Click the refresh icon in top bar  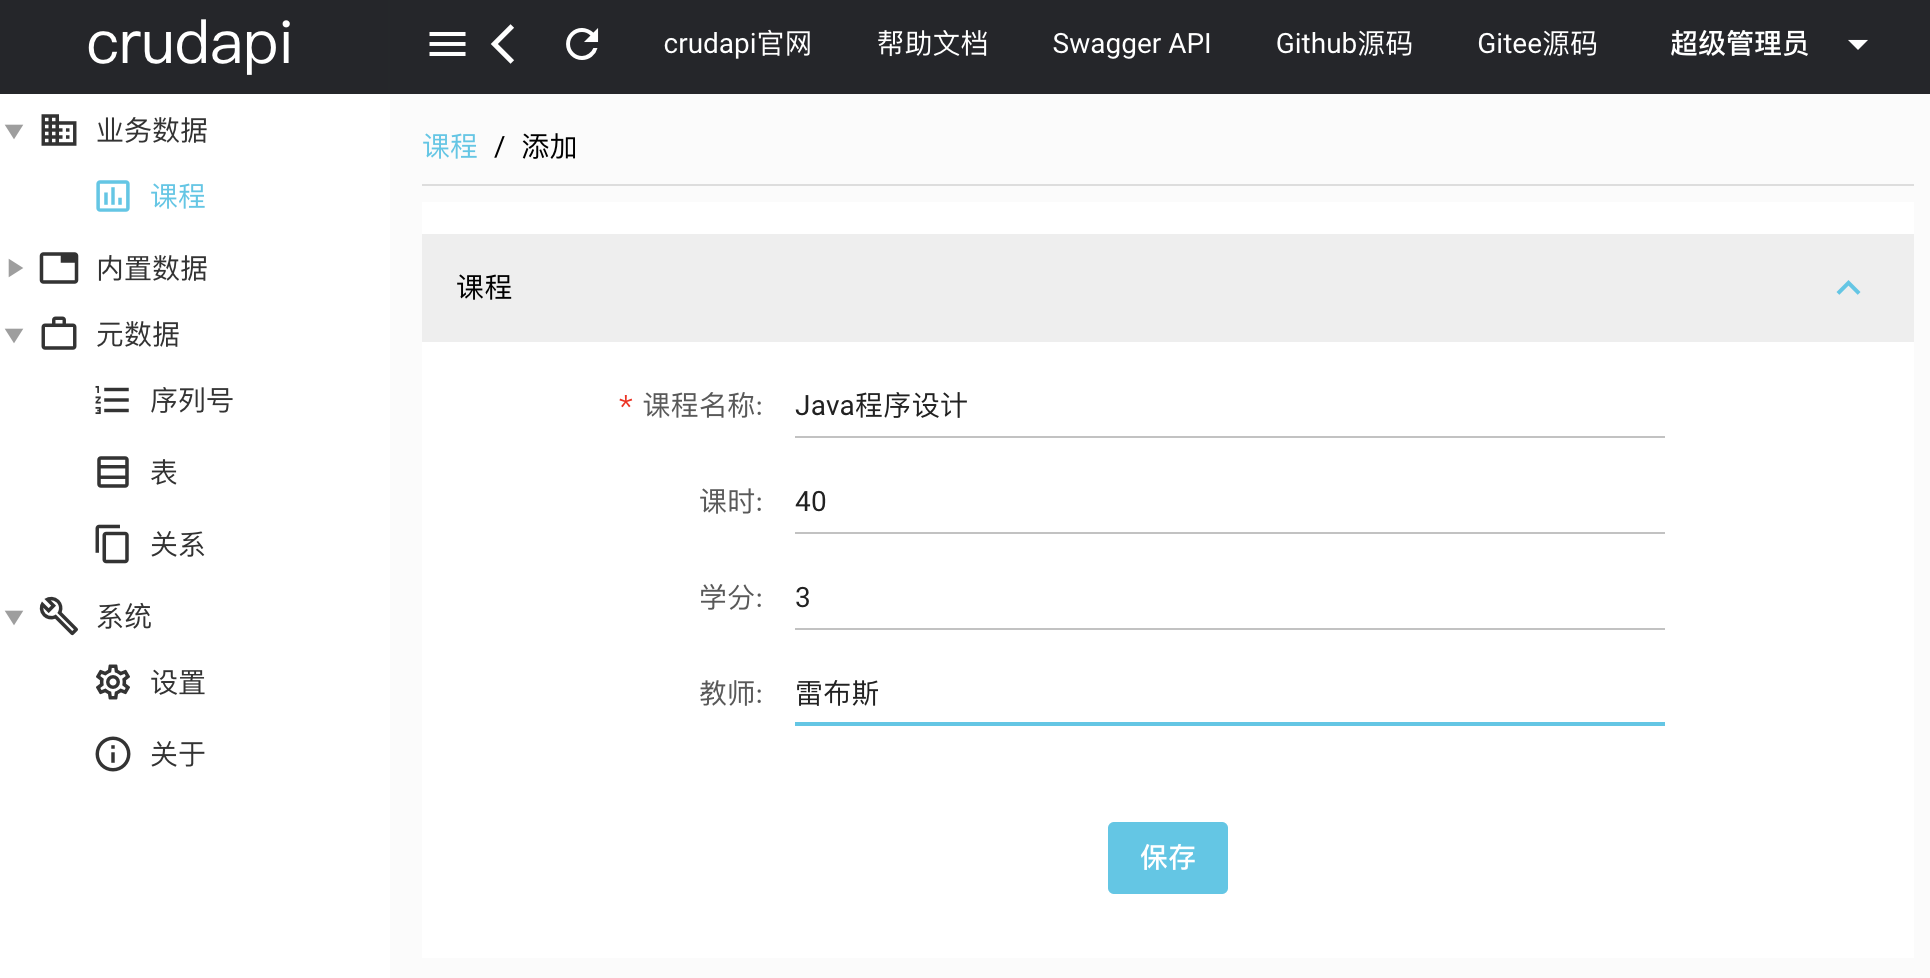pyautogui.click(x=582, y=44)
